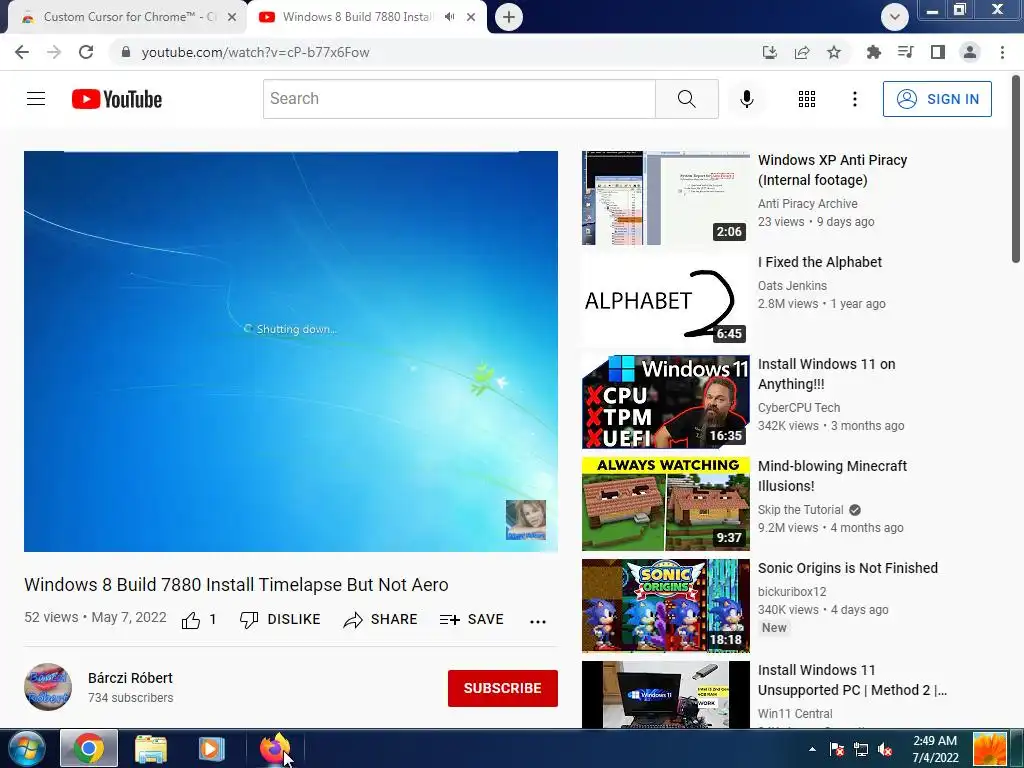Open Windows XP Anti Piracy thumbnail
The image size is (1024, 768).
[x=665, y=198]
